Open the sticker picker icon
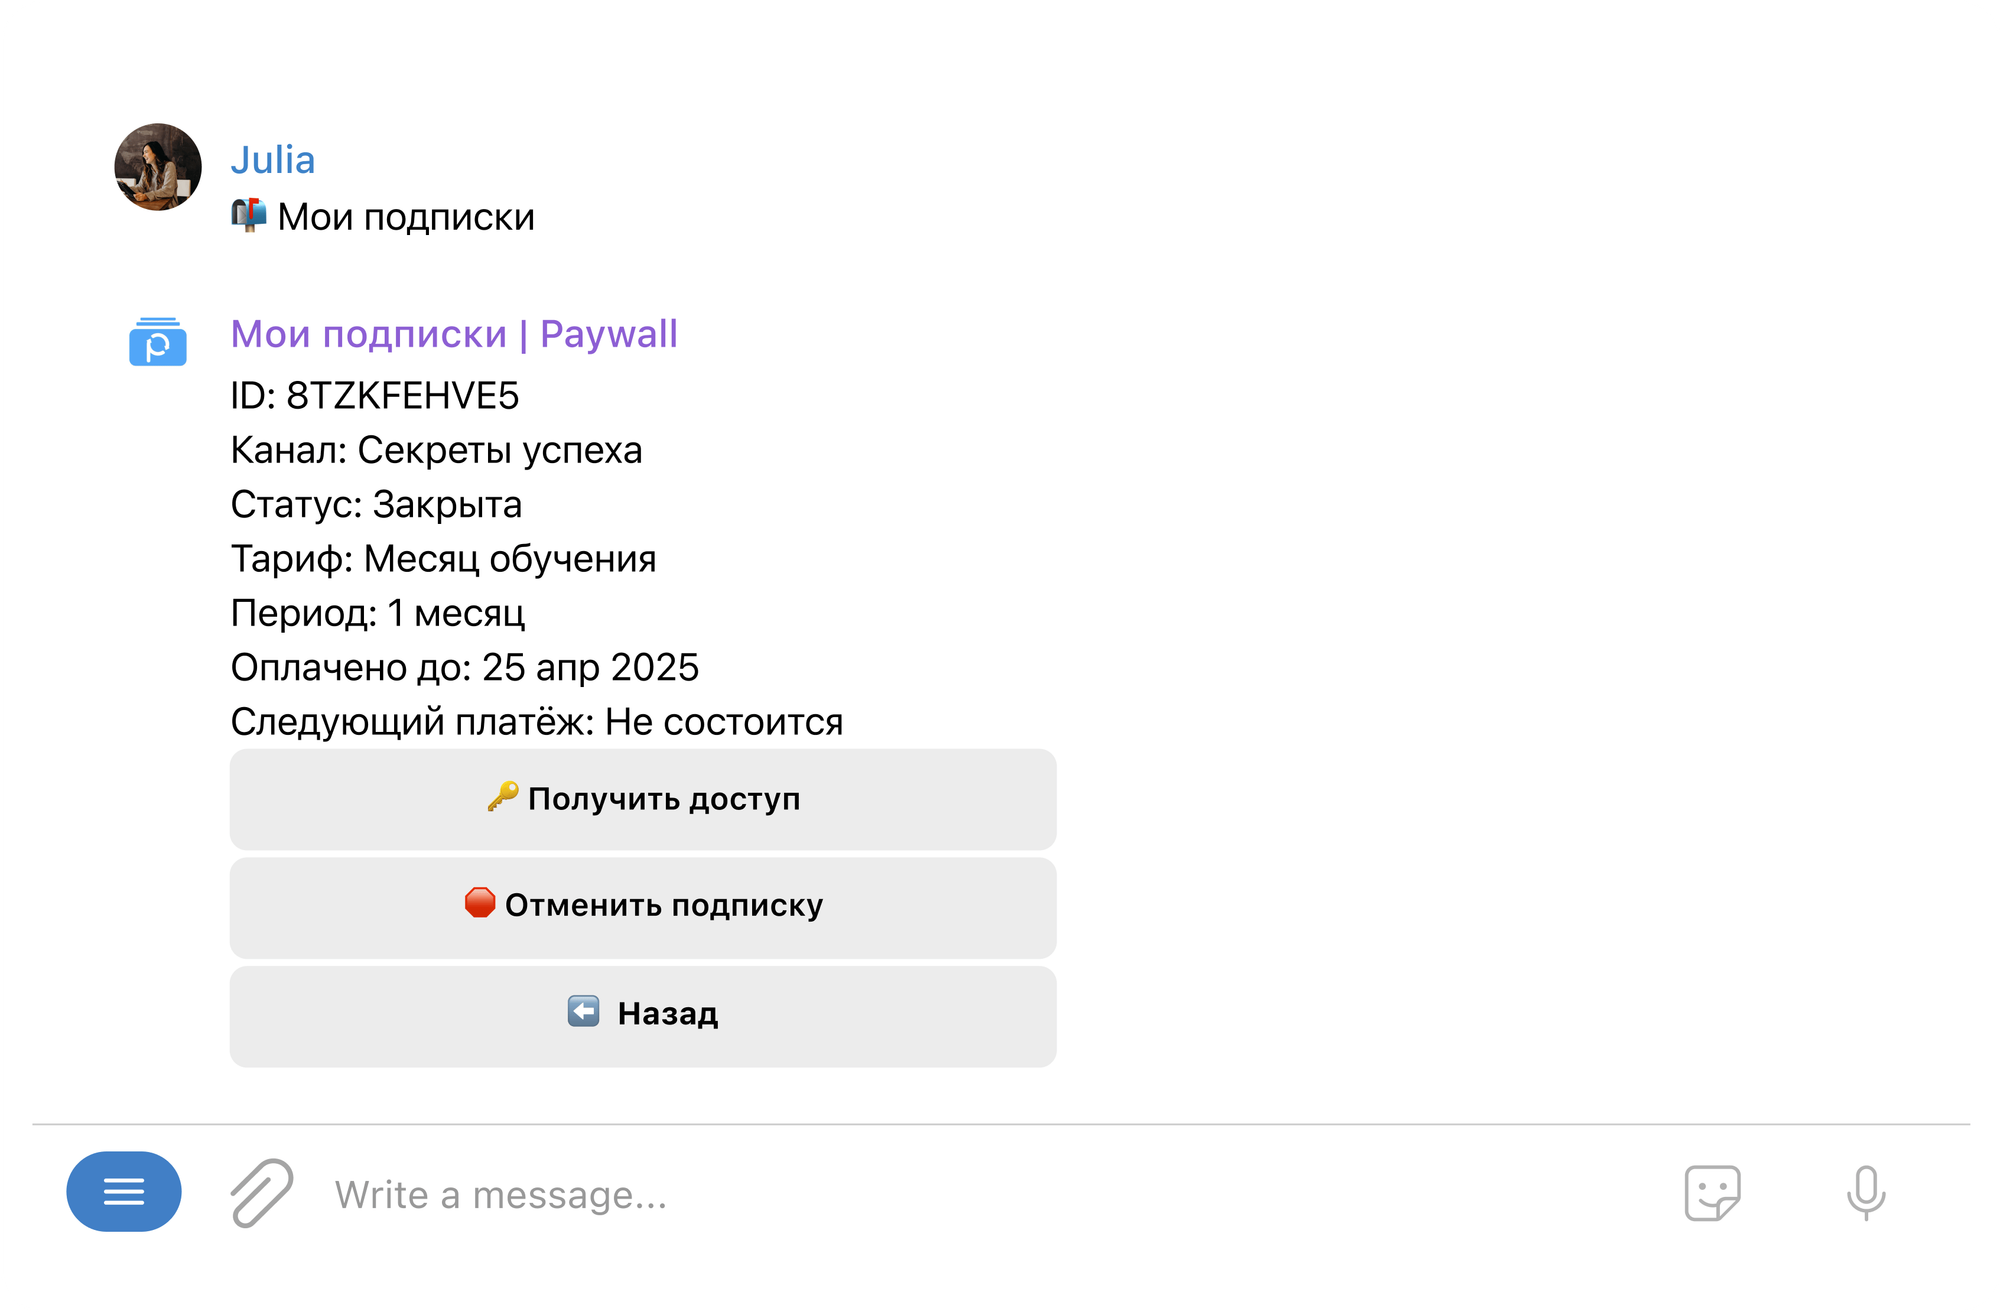 pos(1712,1192)
